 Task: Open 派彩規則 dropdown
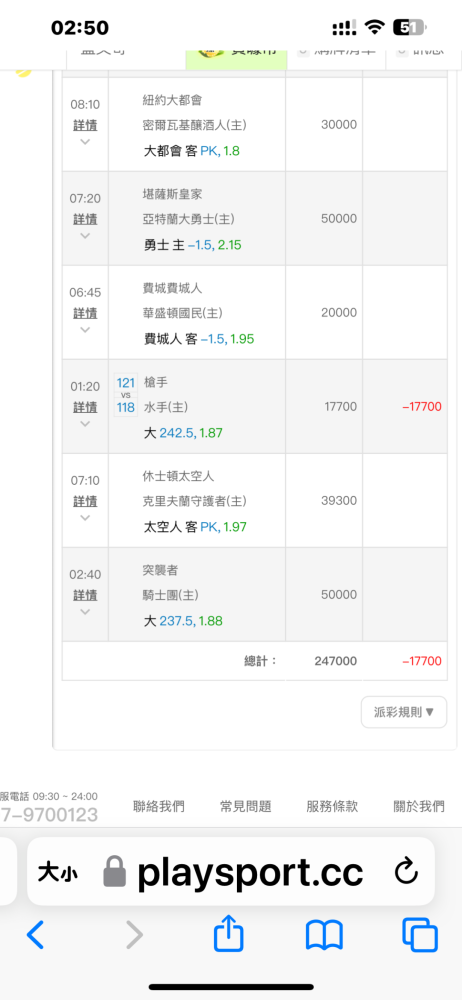pos(404,712)
